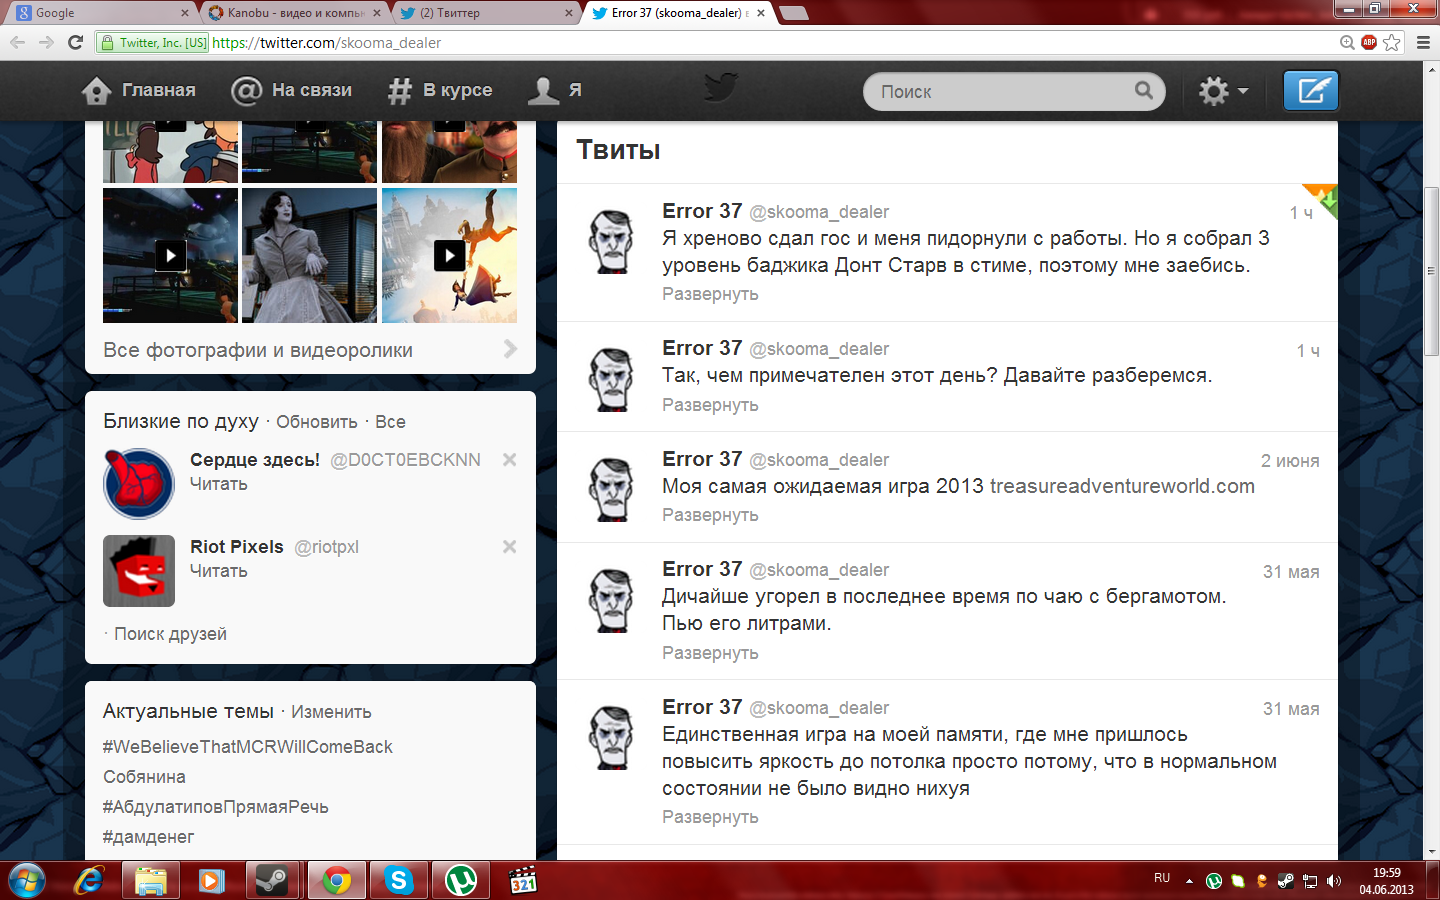Open the #дамденег trending topic
This screenshot has height=900, width=1440.
click(x=149, y=837)
